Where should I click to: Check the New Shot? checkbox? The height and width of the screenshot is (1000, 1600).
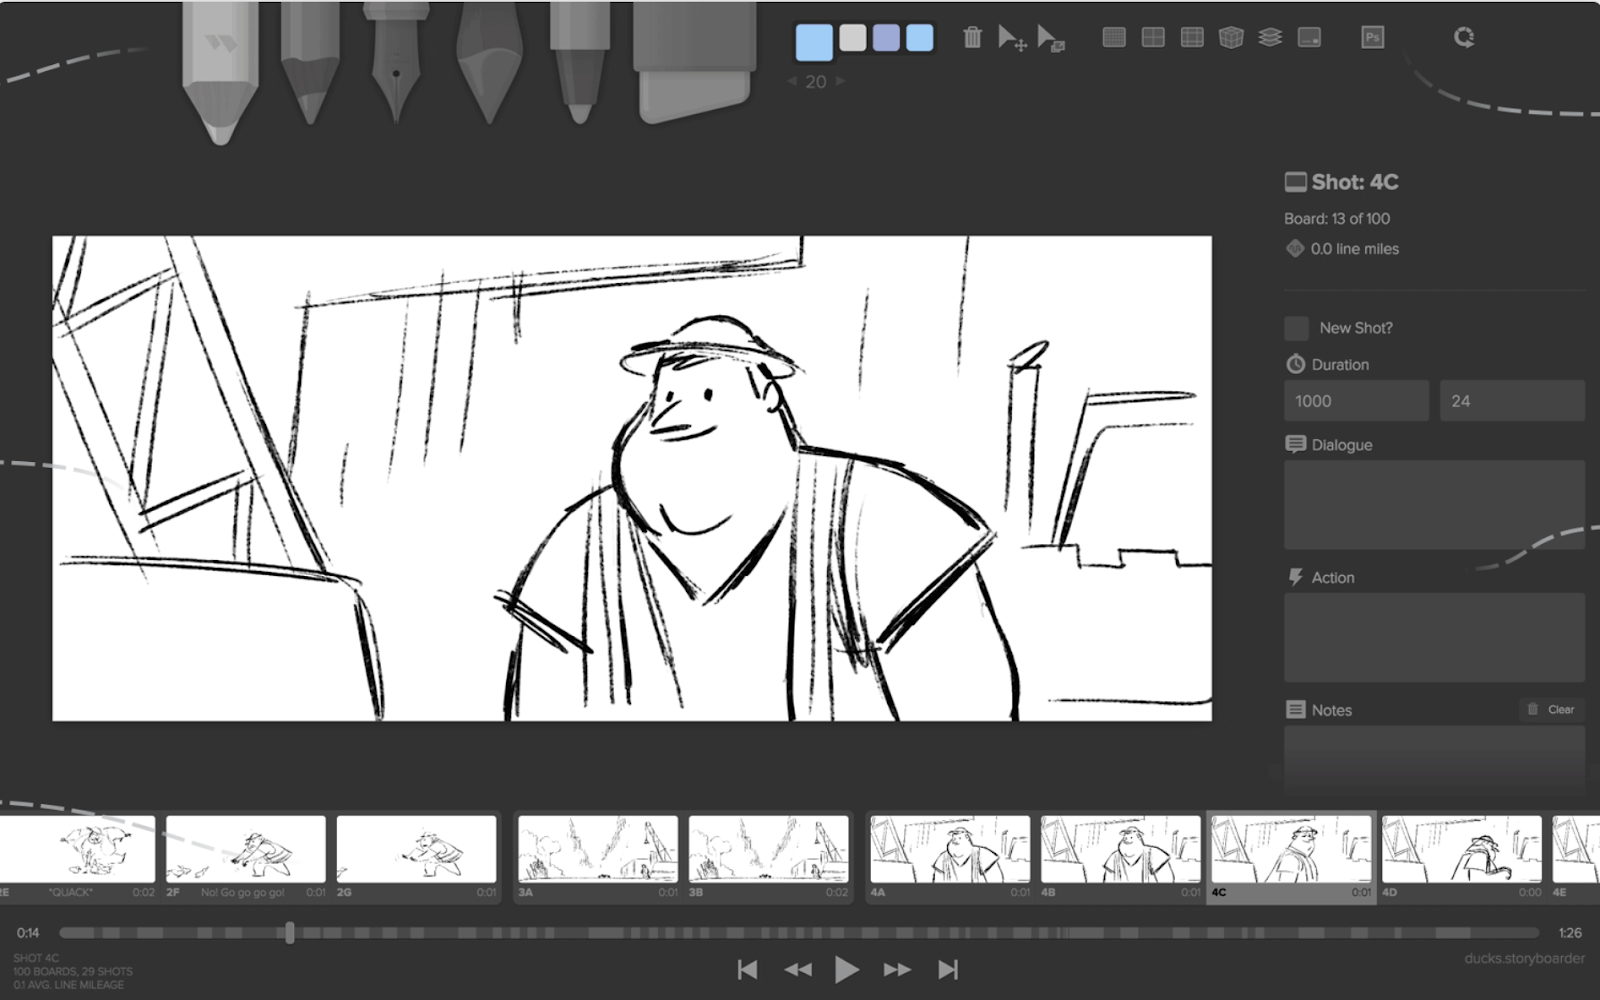(x=1296, y=328)
